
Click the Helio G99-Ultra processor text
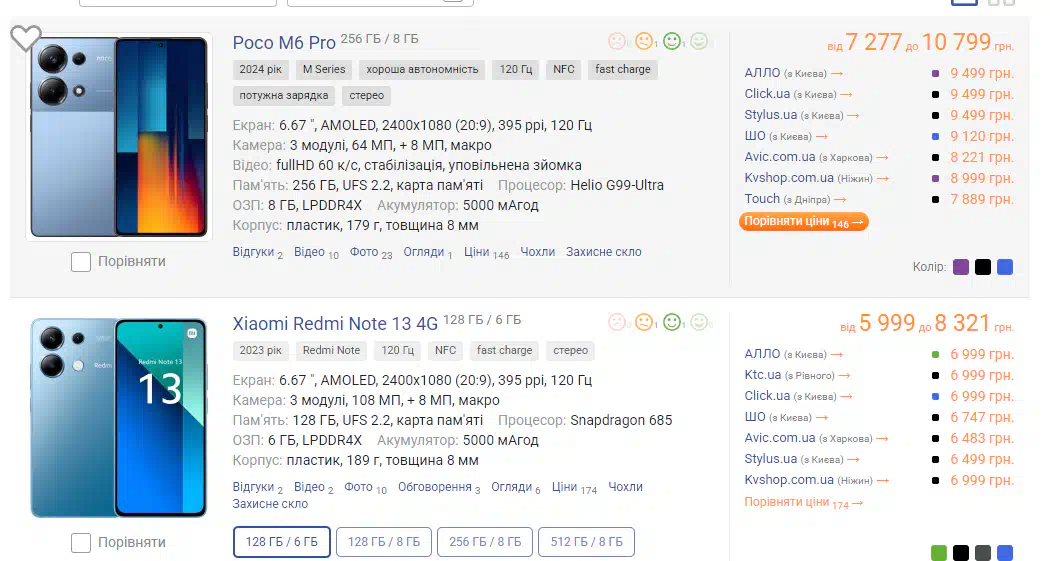tap(617, 185)
